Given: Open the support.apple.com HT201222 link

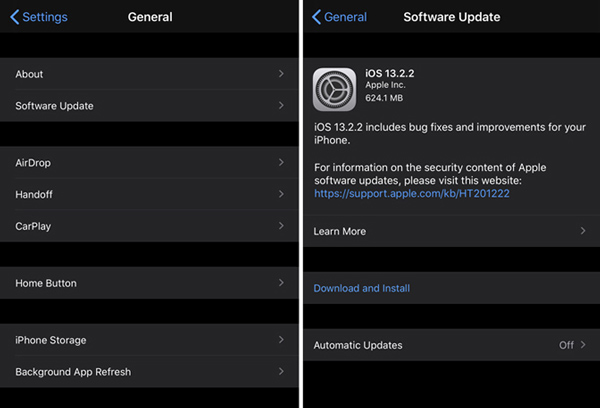Looking at the screenshot, I should point(412,194).
